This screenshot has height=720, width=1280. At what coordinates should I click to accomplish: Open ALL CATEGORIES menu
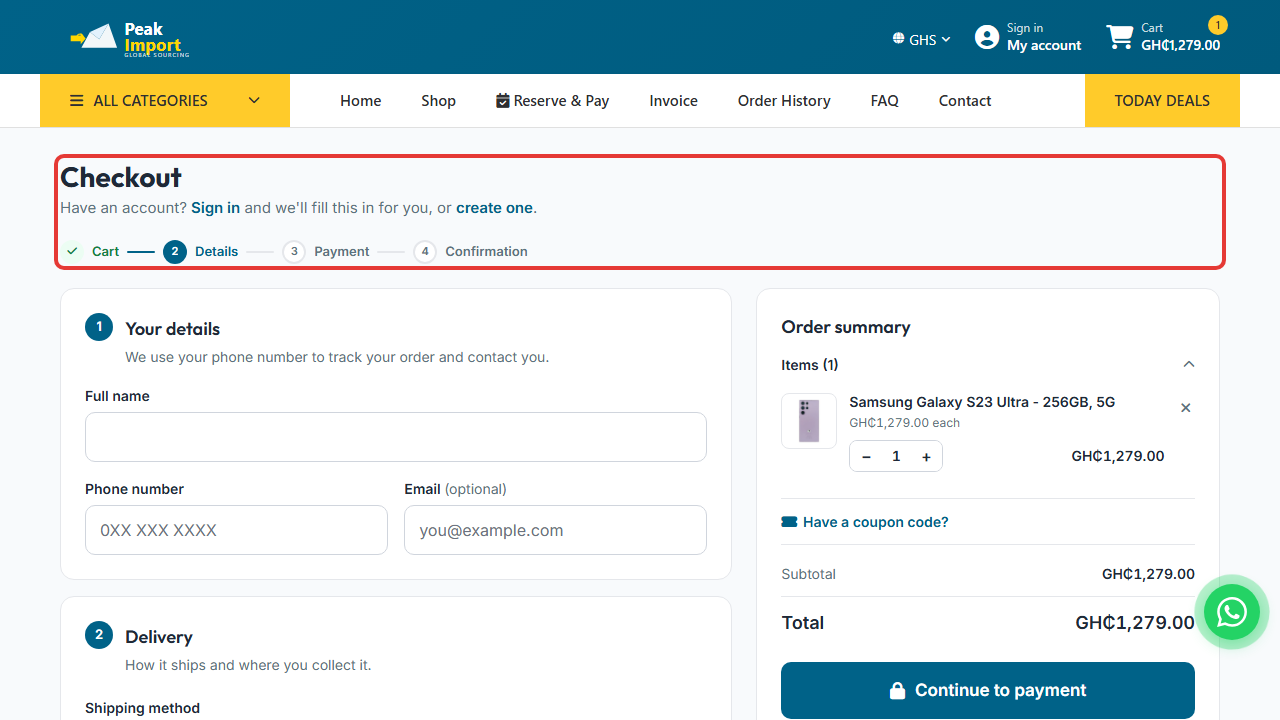click(165, 101)
